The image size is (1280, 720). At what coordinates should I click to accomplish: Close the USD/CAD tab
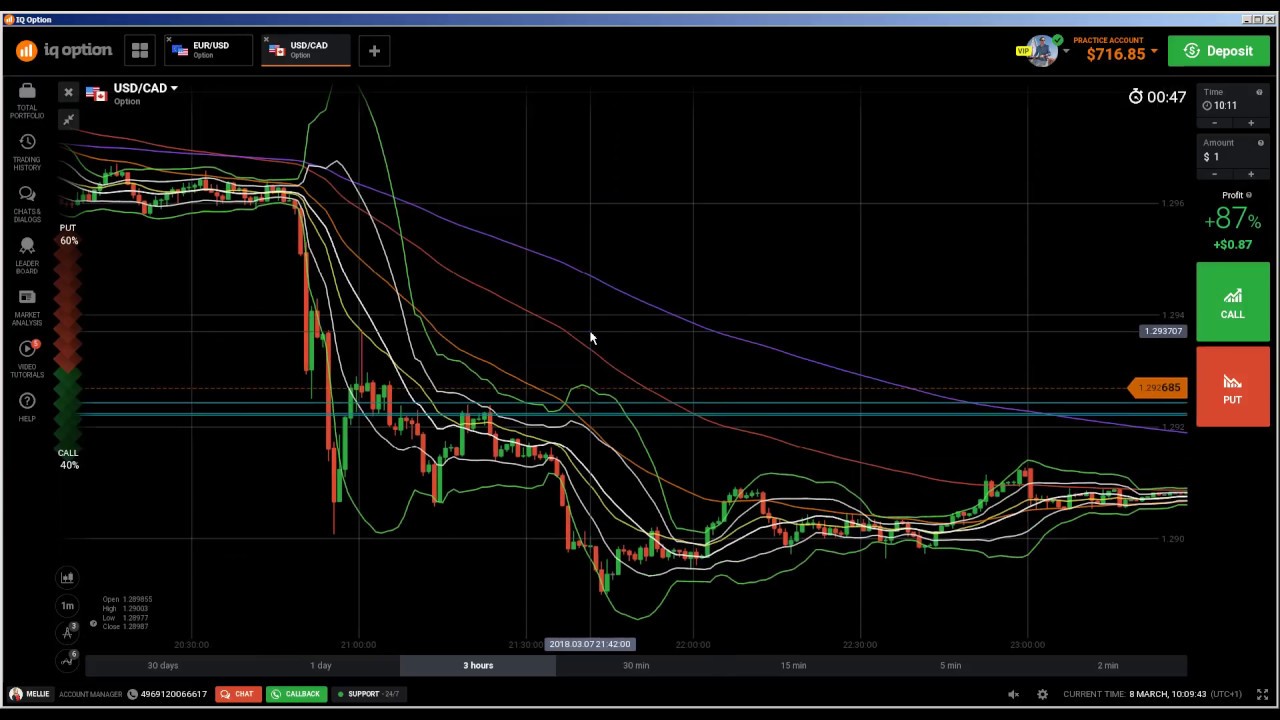266,40
